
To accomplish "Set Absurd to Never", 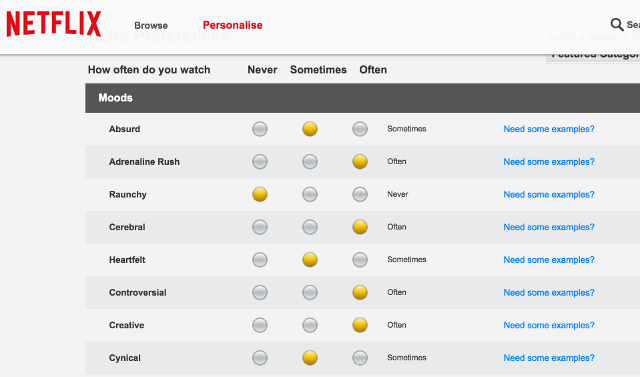I will pos(260,129).
